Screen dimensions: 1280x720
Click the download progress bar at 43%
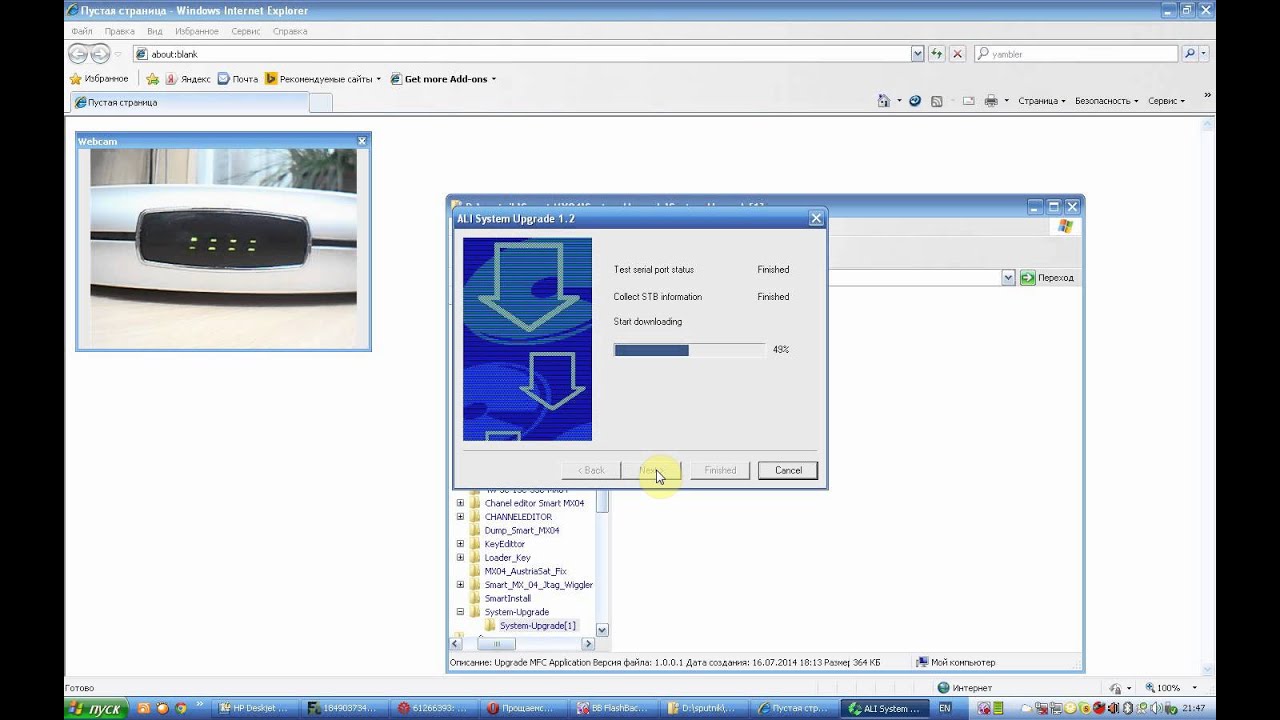point(689,350)
